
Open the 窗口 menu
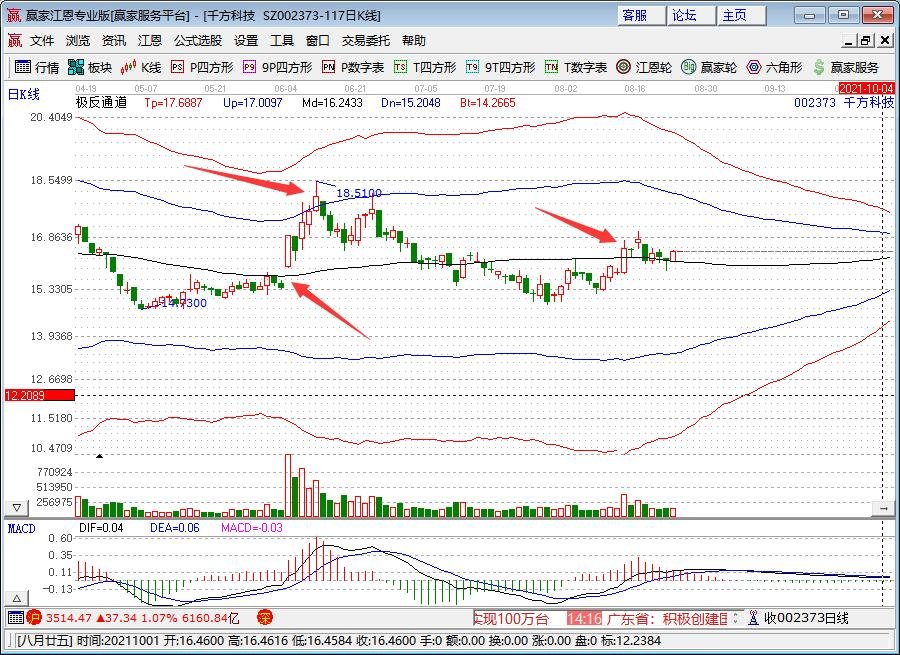pyautogui.click(x=317, y=41)
